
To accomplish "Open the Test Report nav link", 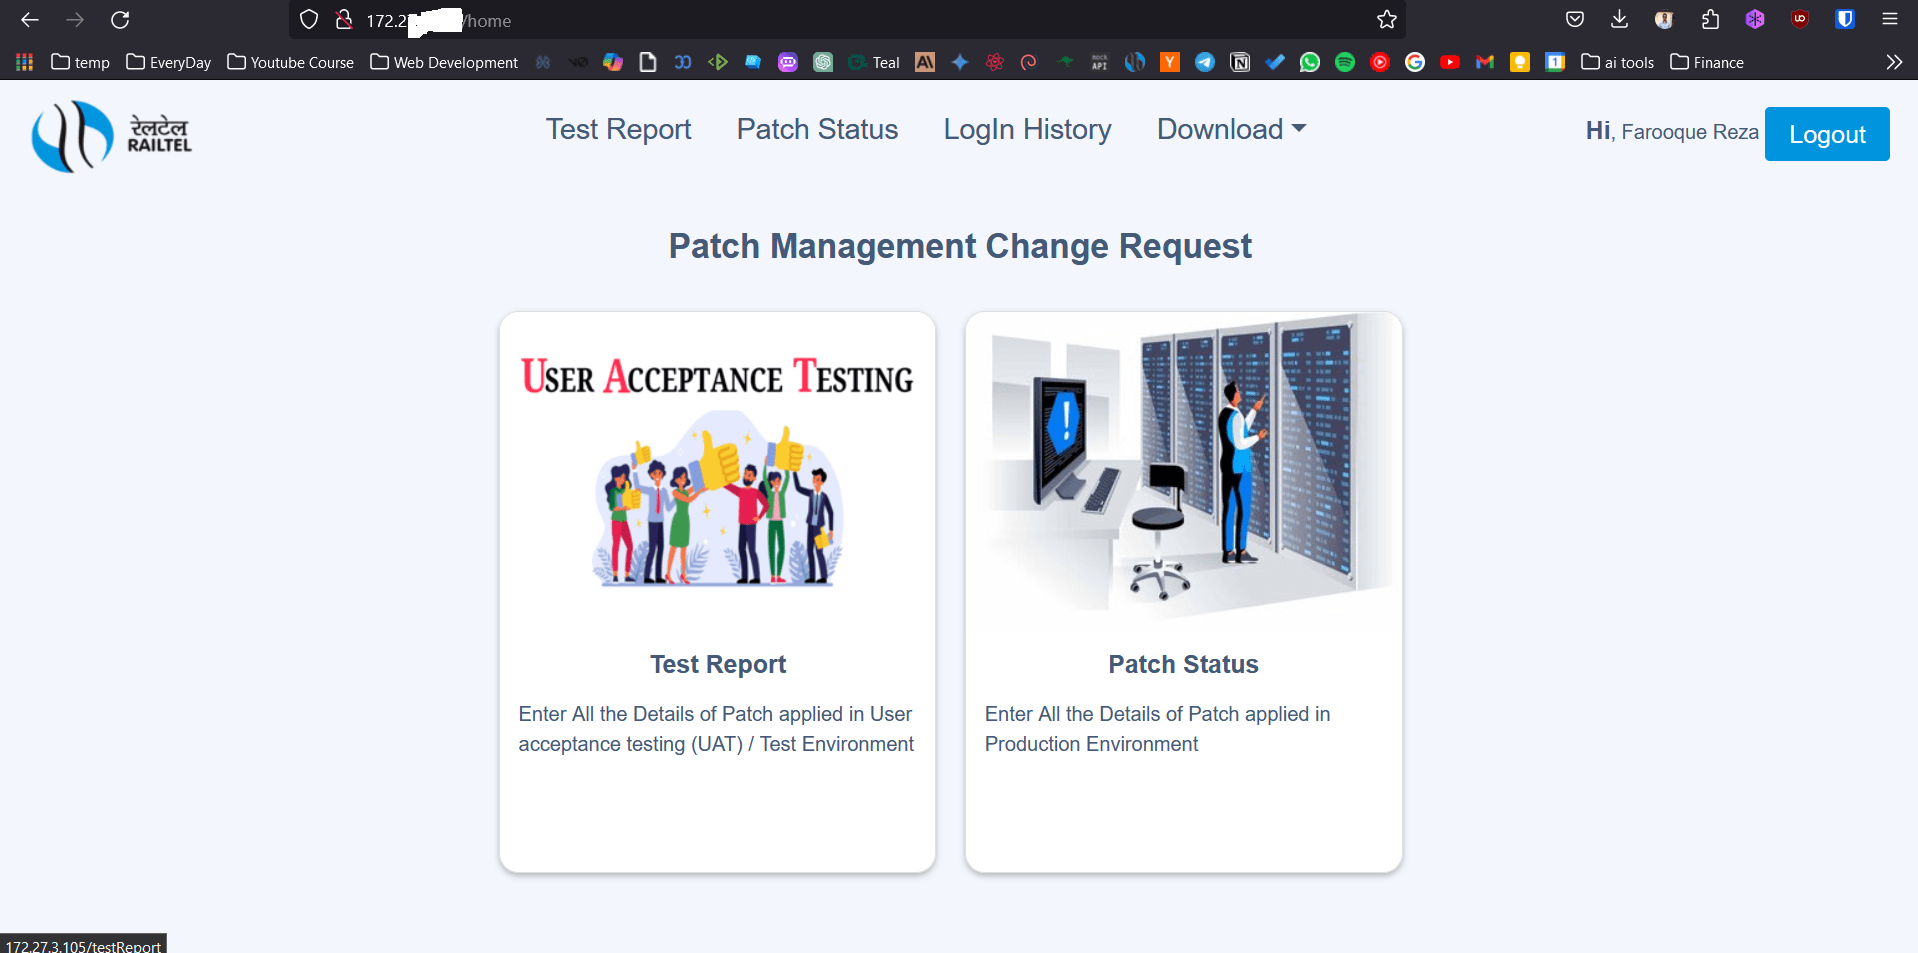I will tap(618, 130).
